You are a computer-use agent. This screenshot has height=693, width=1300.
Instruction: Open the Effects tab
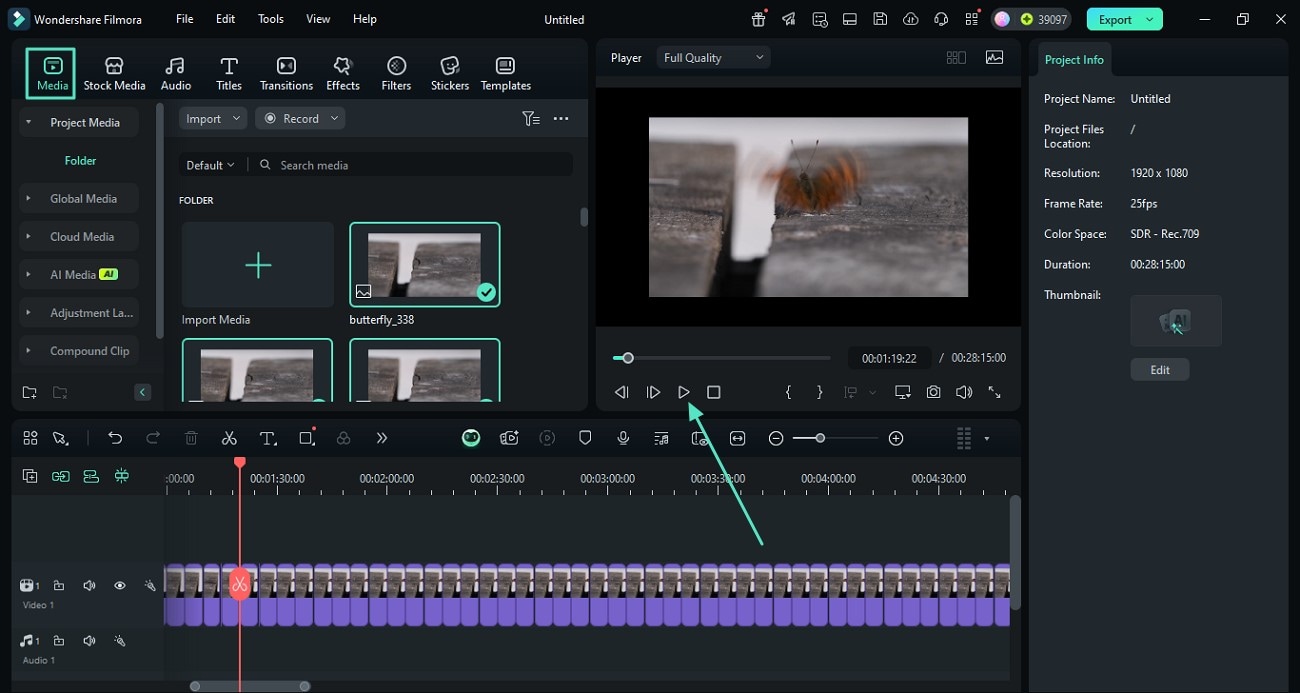[343, 73]
